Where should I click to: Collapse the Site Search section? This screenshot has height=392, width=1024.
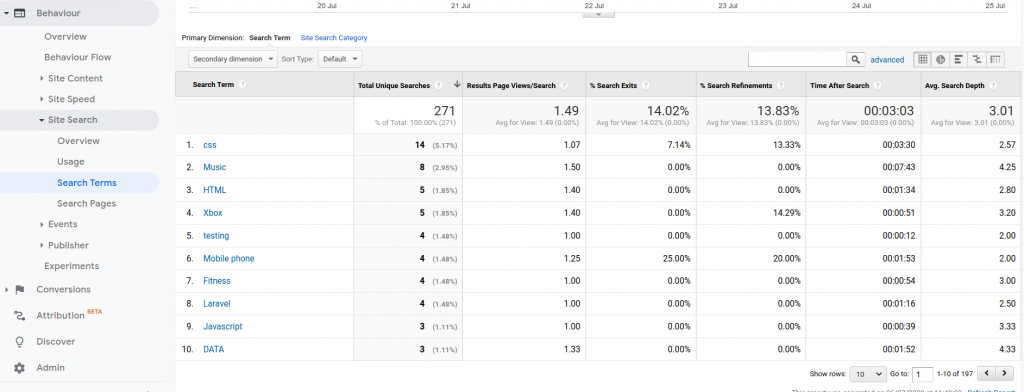tap(42, 120)
